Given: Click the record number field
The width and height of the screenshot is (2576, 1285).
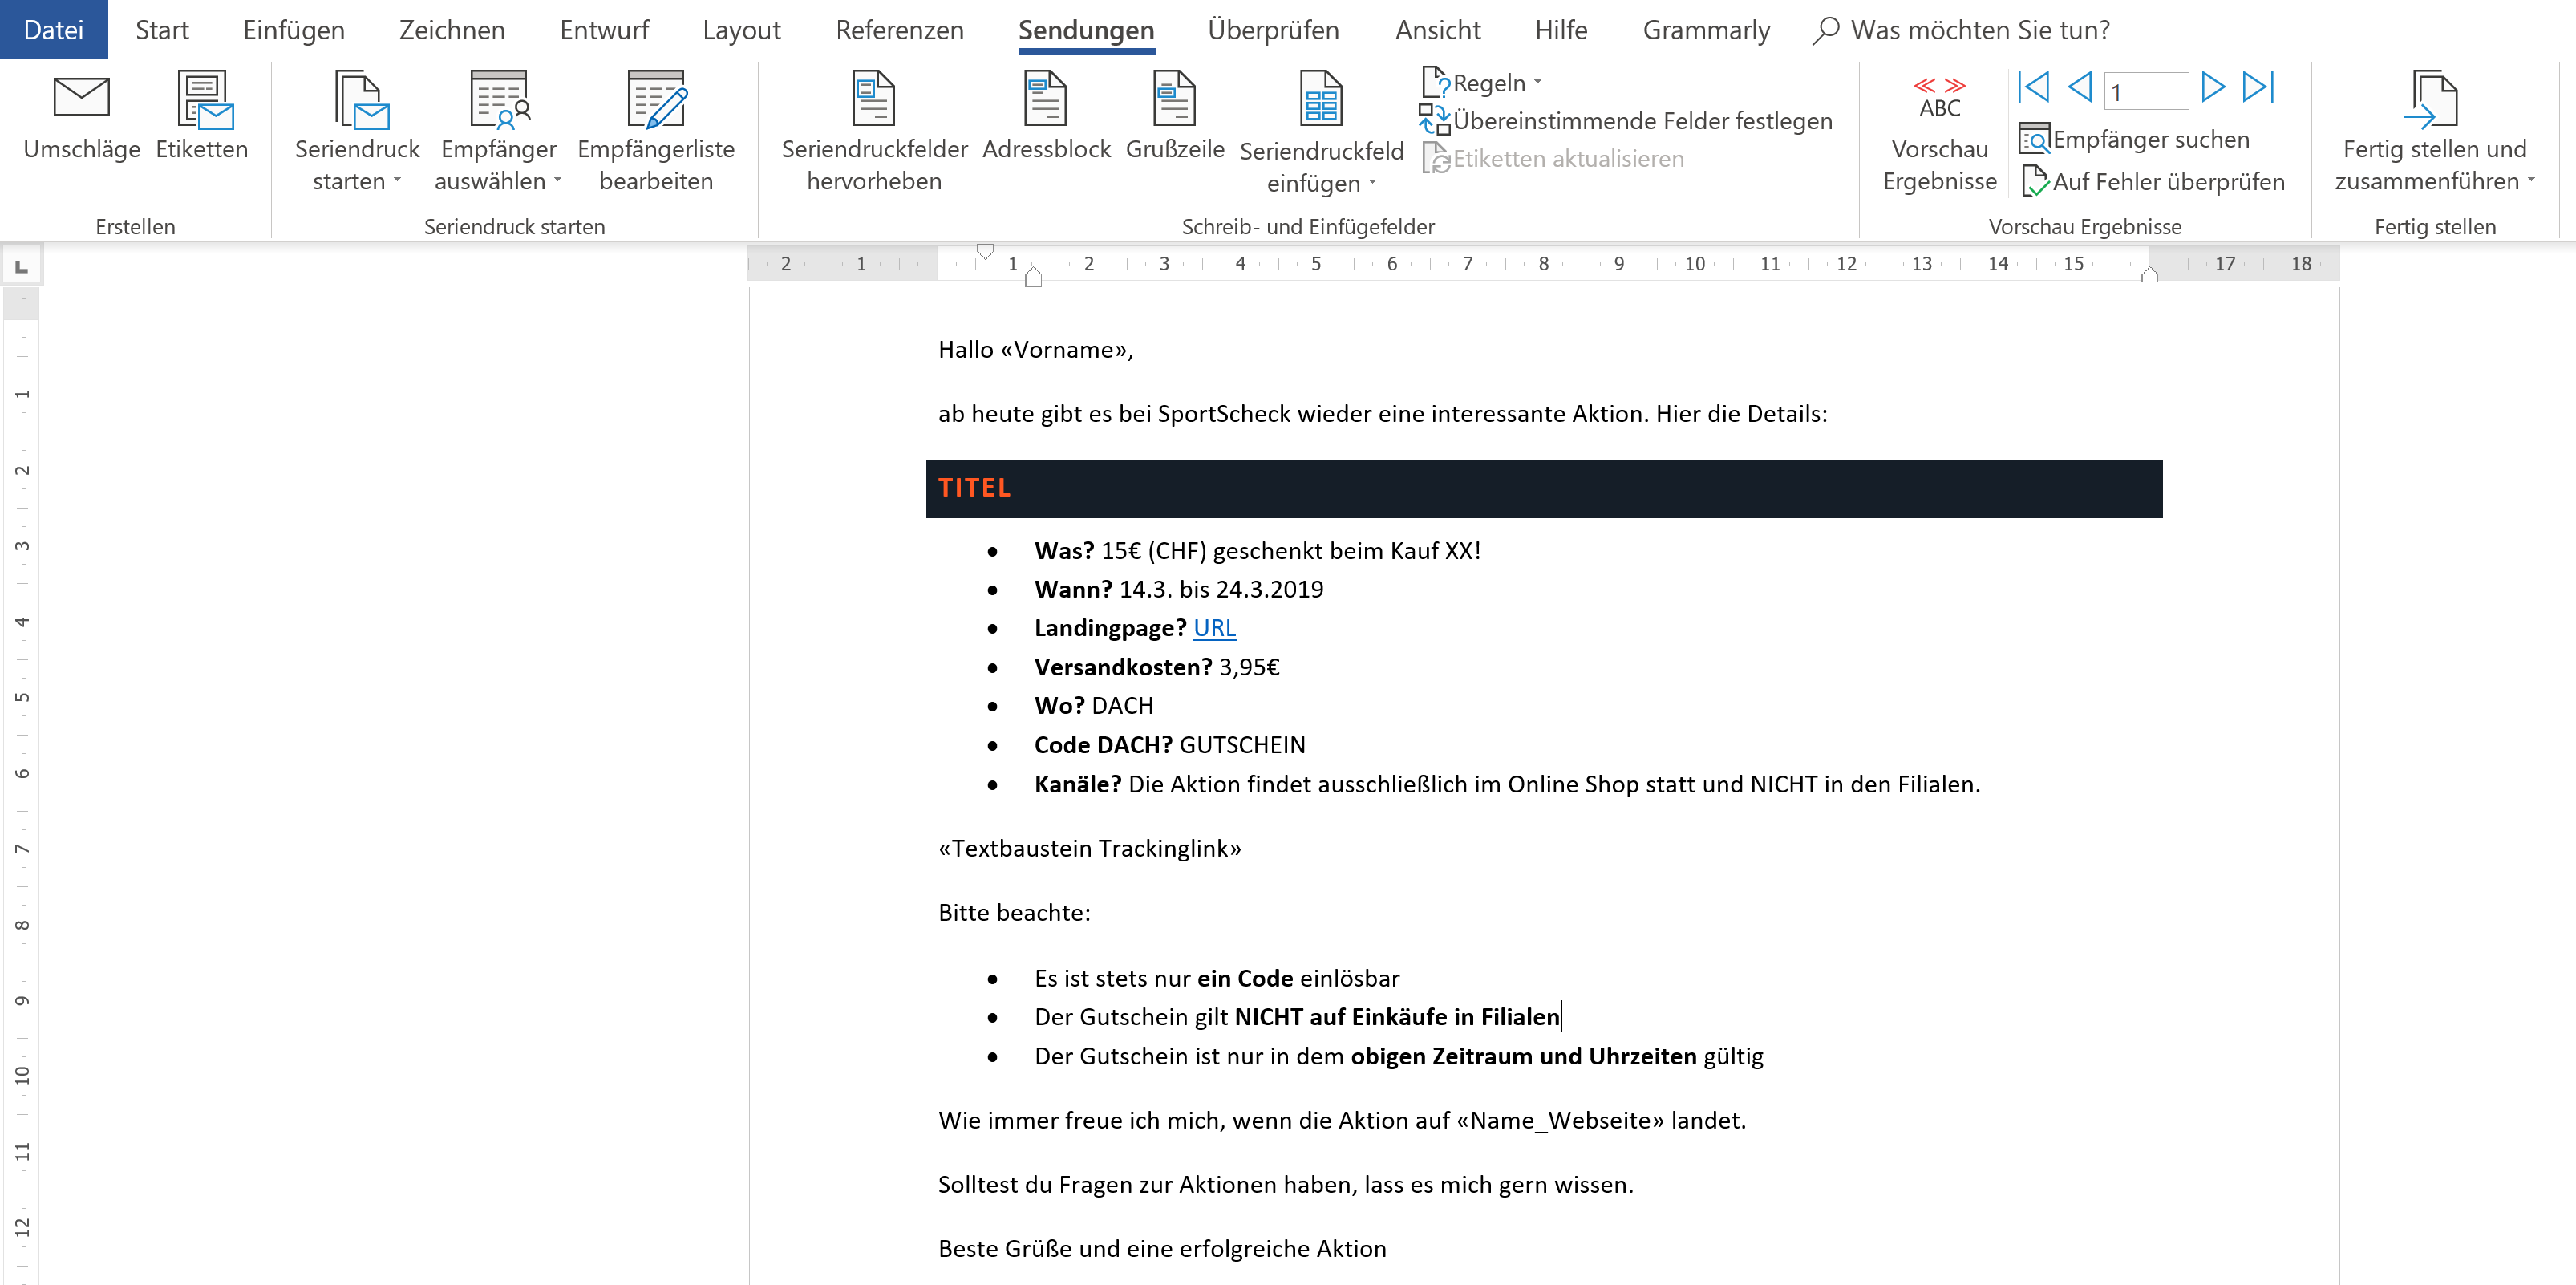Looking at the screenshot, I should (2146, 91).
